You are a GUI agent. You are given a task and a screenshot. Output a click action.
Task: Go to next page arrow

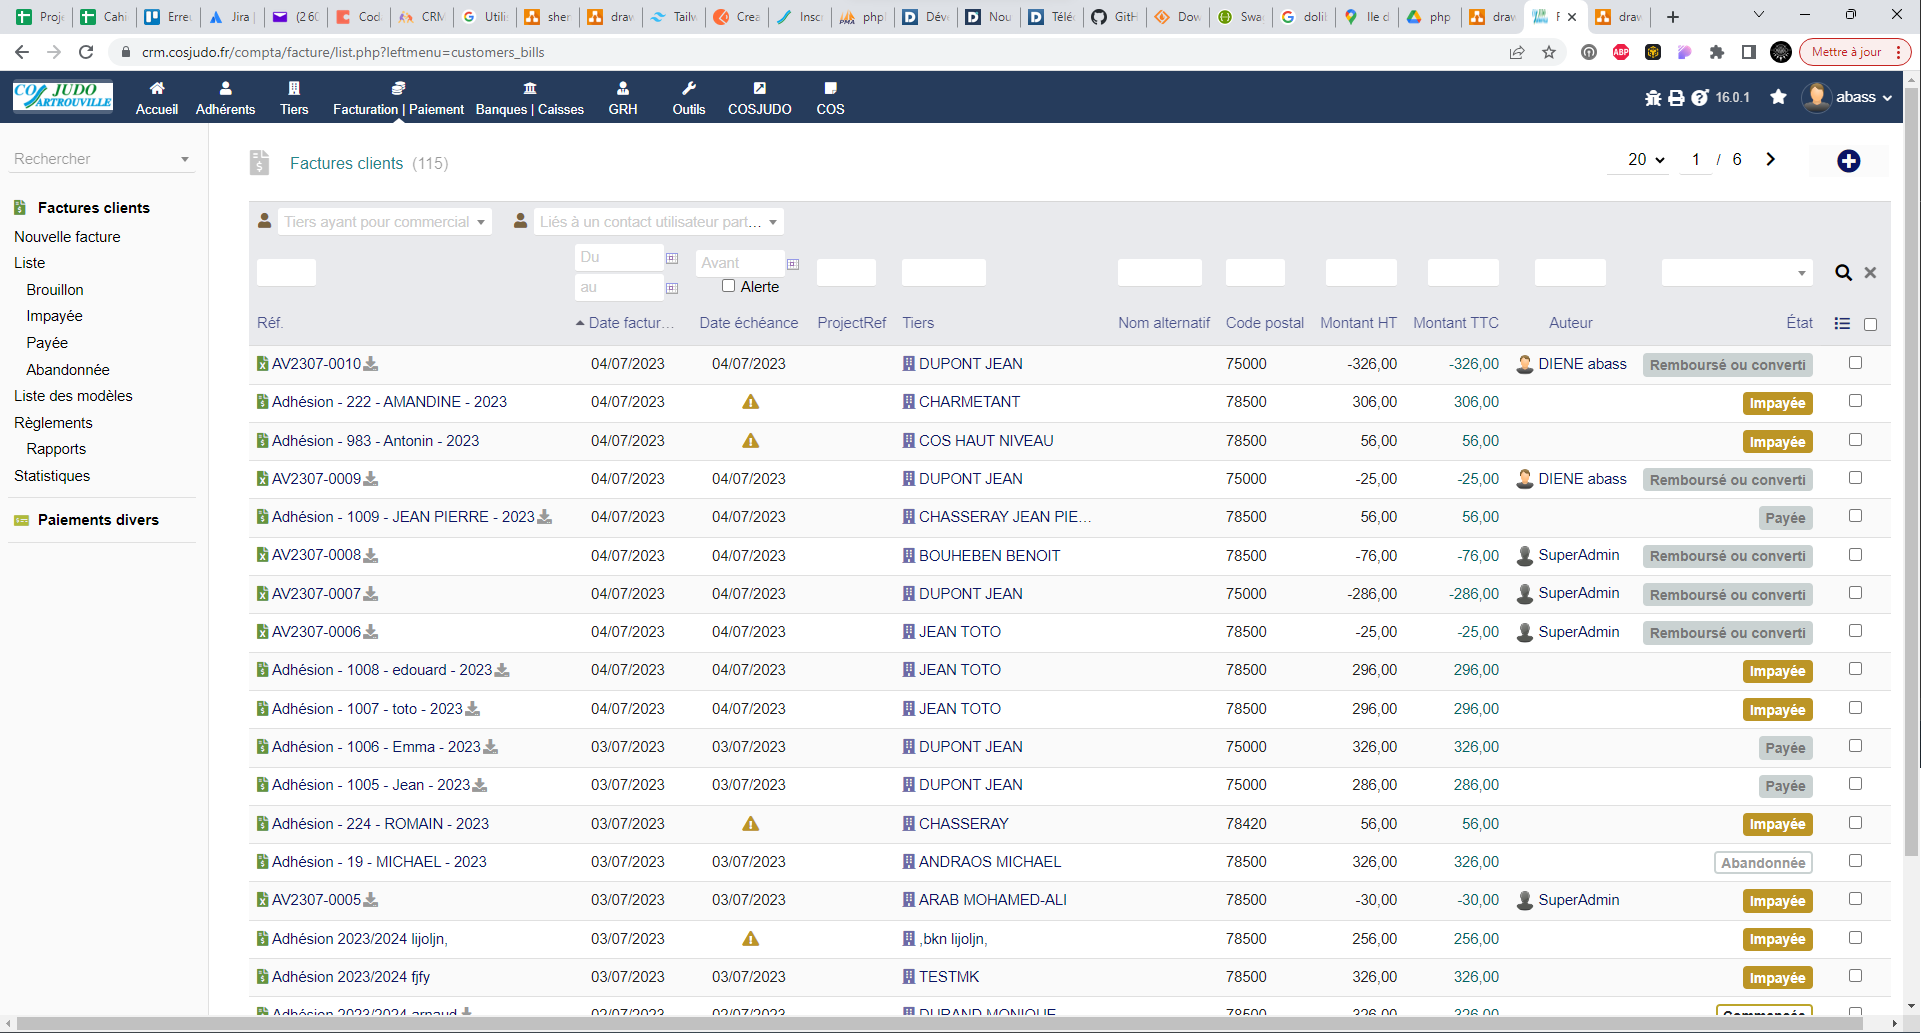[x=1770, y=160]
